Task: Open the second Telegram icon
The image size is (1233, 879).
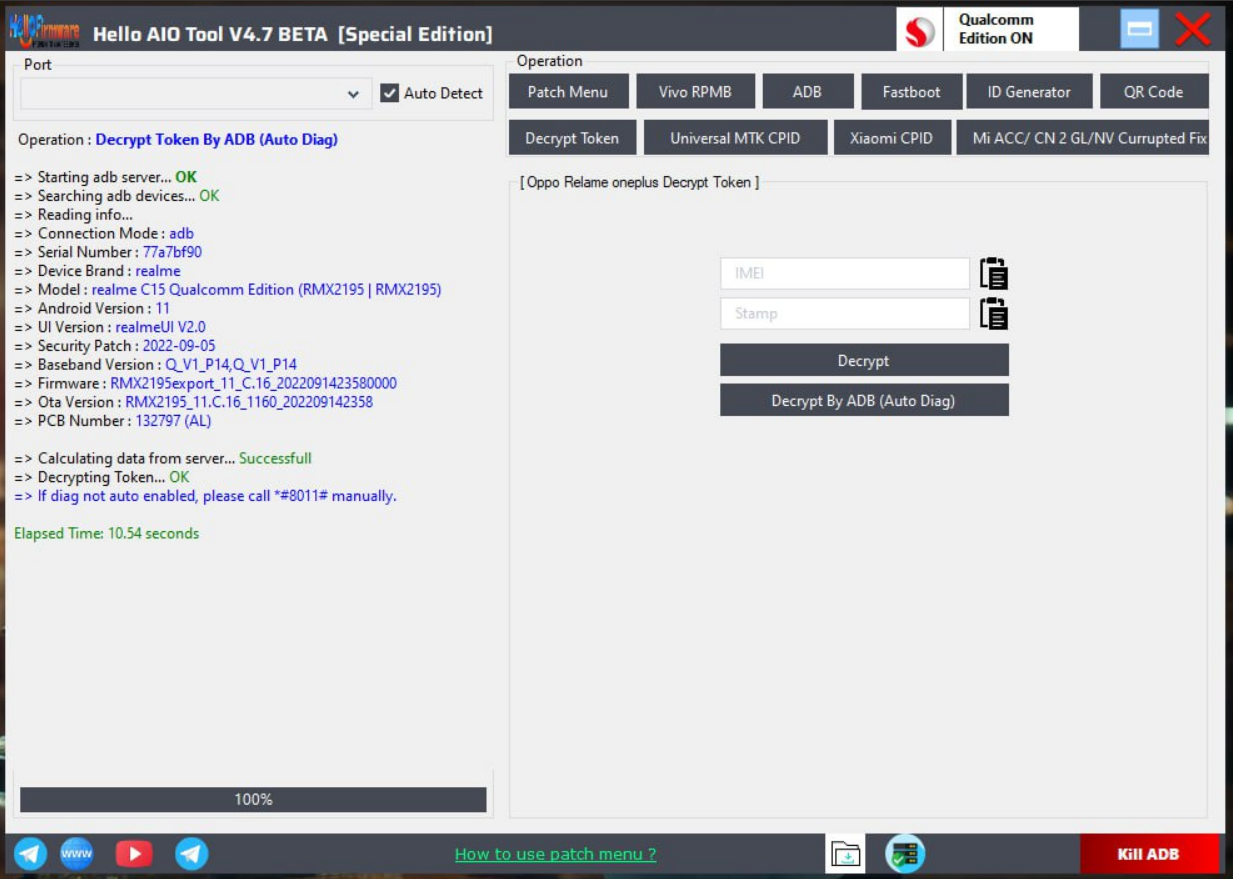Action: pos(191,853)
